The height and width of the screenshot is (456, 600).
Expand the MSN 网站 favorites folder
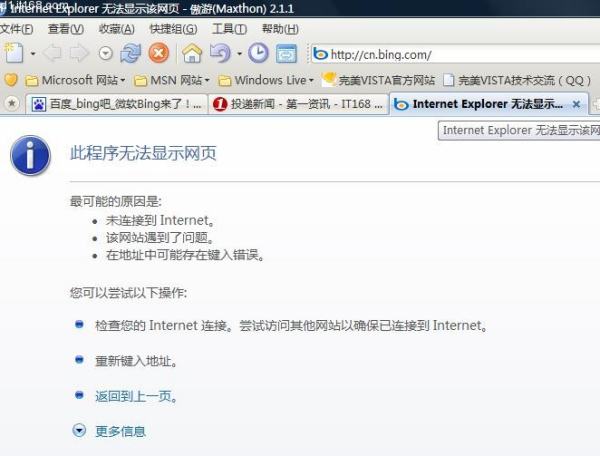click(x=172, y=80)
